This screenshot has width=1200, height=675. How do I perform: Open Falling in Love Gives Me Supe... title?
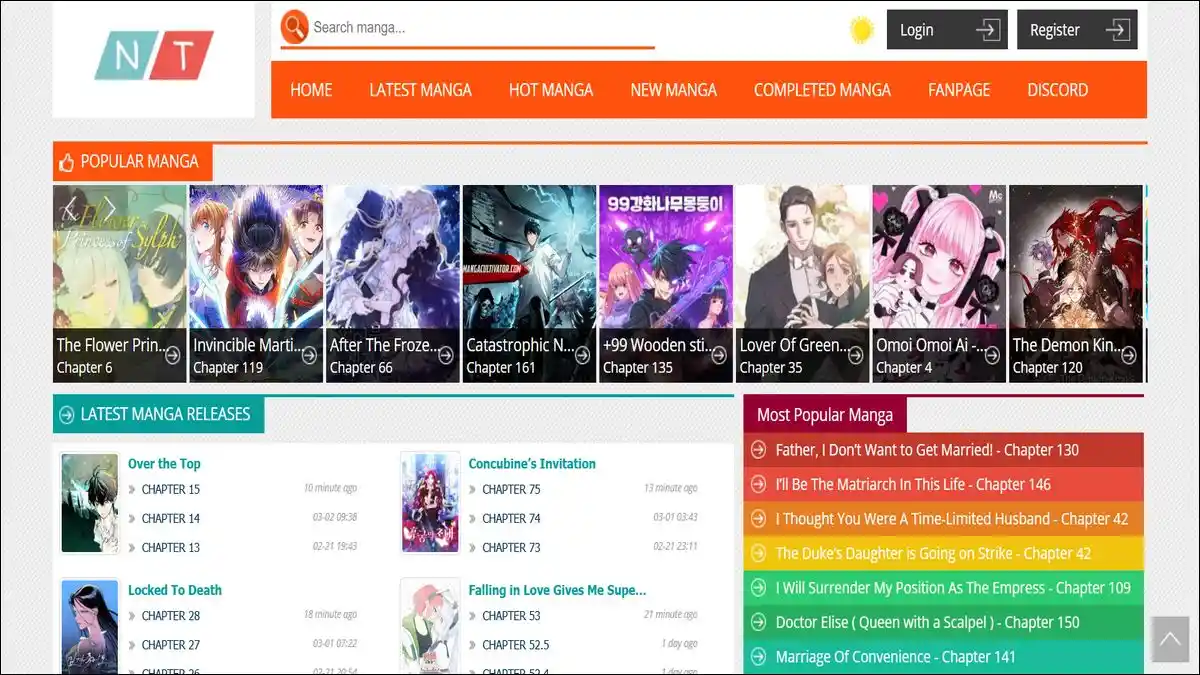(x=557, y=590)
